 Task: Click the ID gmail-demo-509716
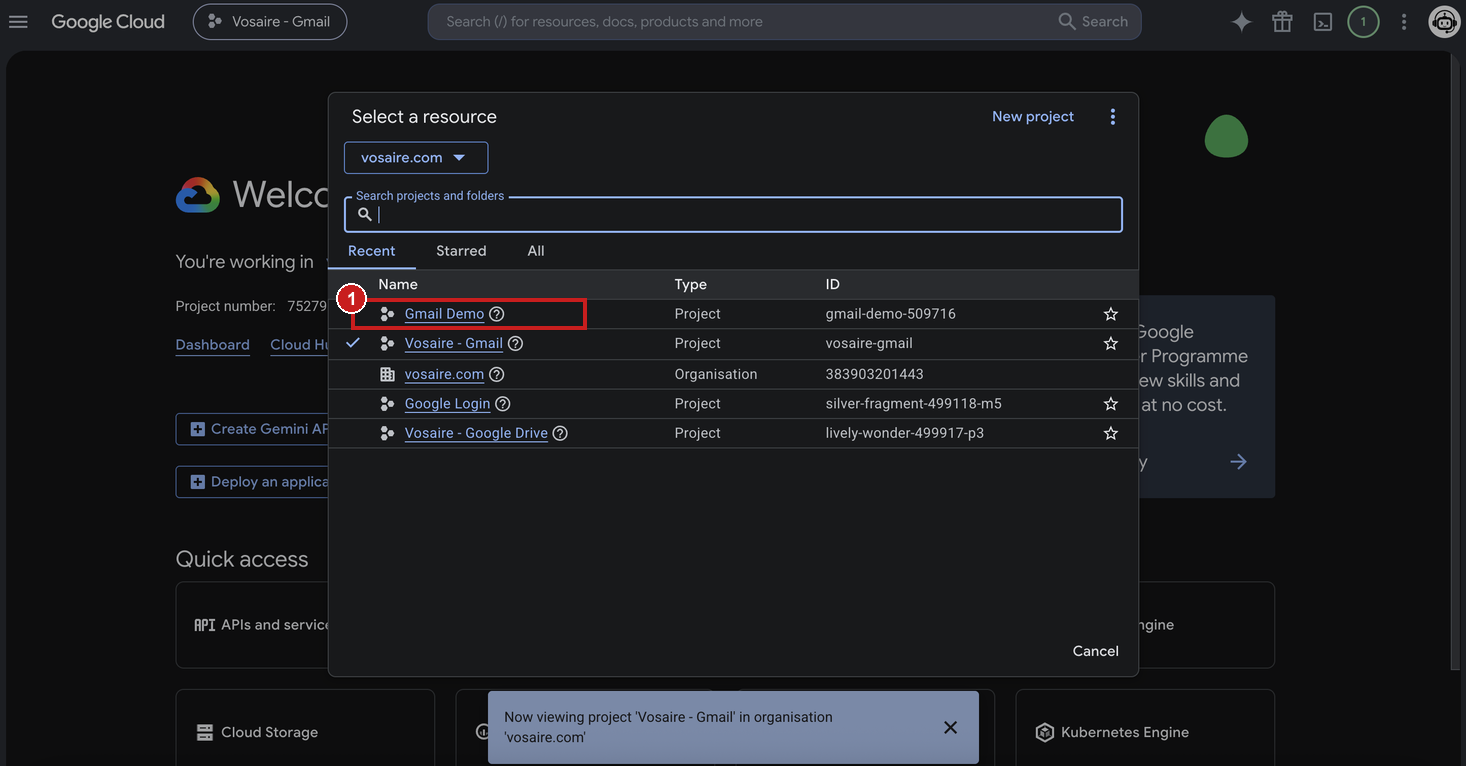pos(891,314)
